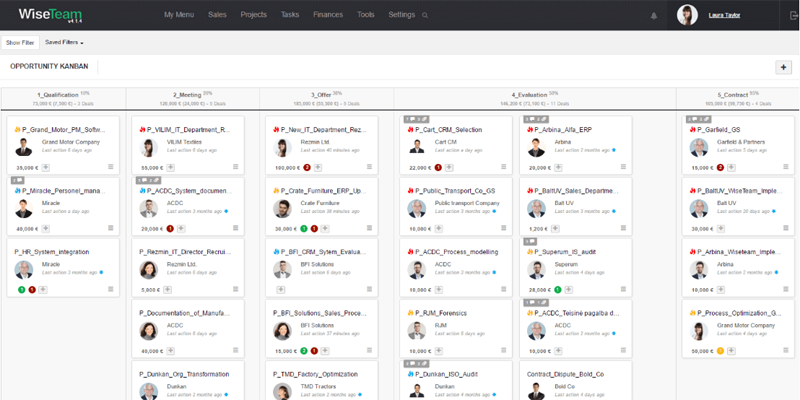Open the Sales menu
Screen dimensions: 800x400
217,15
